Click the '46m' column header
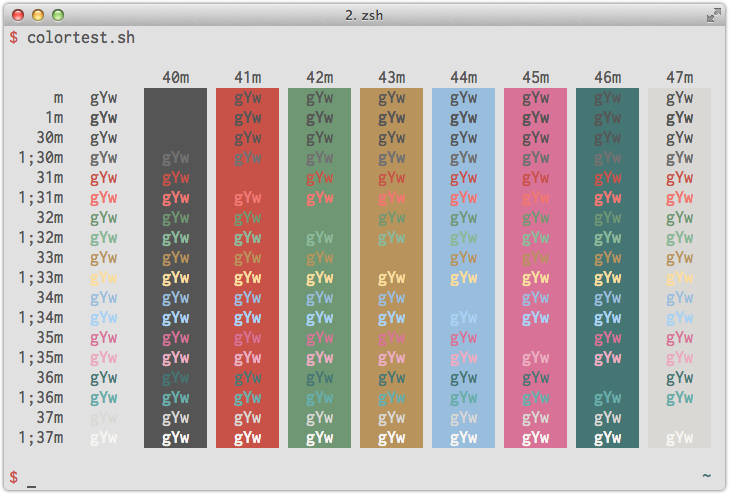Image resolution: width=729 pixels, height=494 pixels. (608, 77)
